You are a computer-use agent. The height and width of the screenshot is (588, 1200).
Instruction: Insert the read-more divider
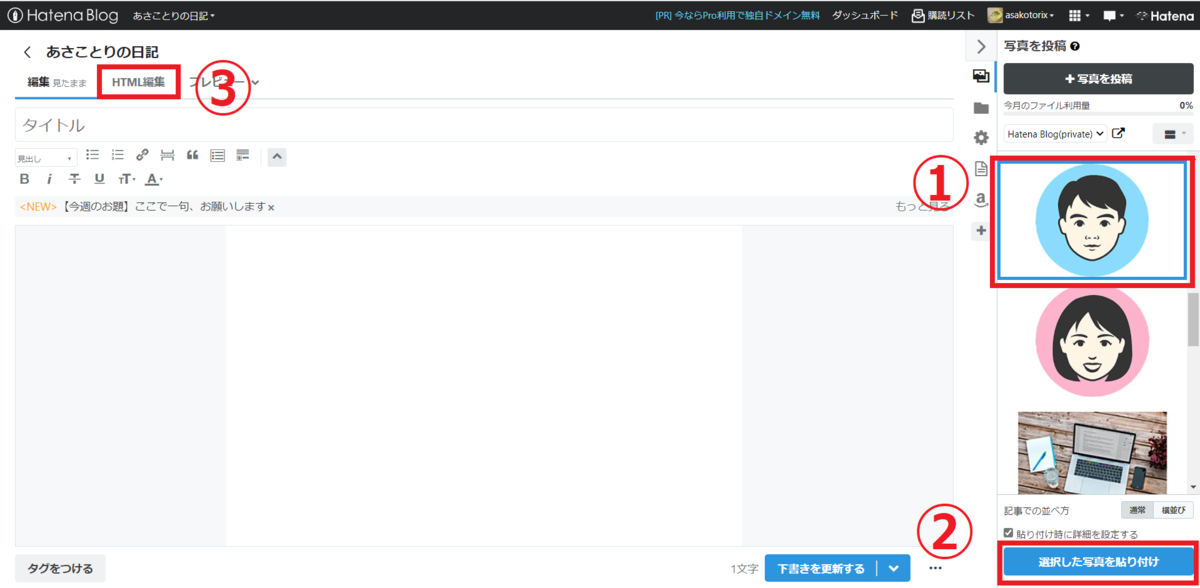click(x=167, y=155)
